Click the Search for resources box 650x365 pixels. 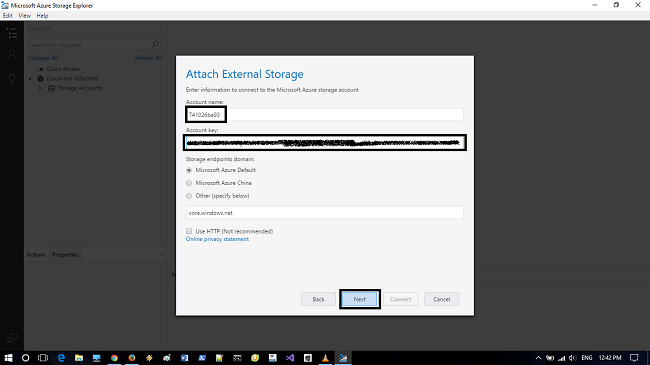coord(95,44)
